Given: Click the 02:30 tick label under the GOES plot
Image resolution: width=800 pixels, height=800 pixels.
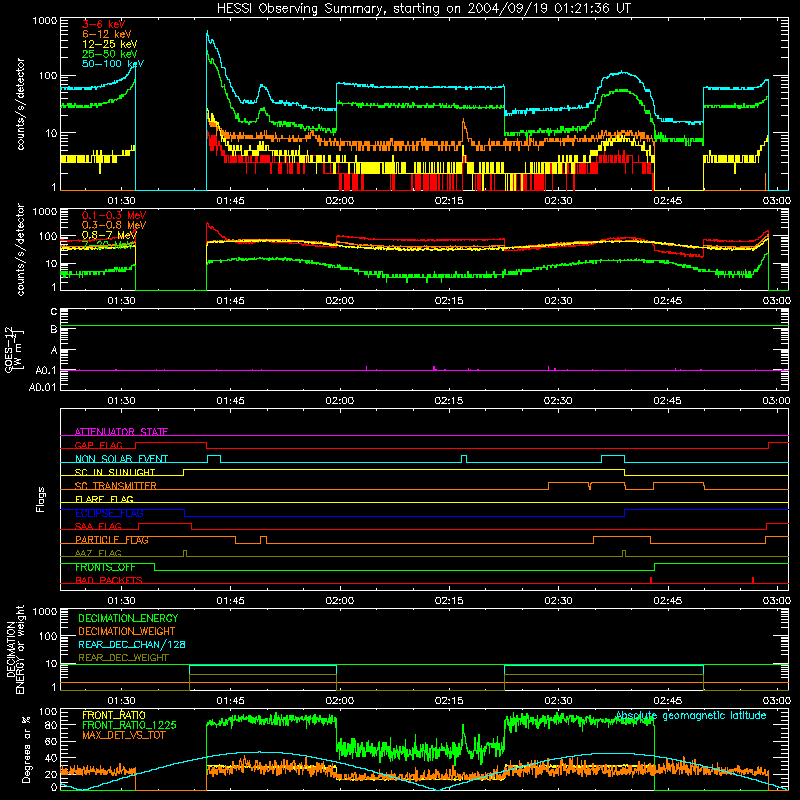Looking at the screenshot, I should tap(558, 401).
